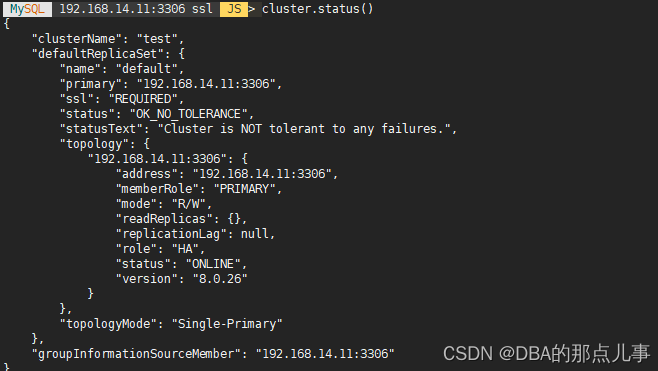Click the version value 8.0.26
The width and height of the screenshot is (658, 371).
pos(220,279)
